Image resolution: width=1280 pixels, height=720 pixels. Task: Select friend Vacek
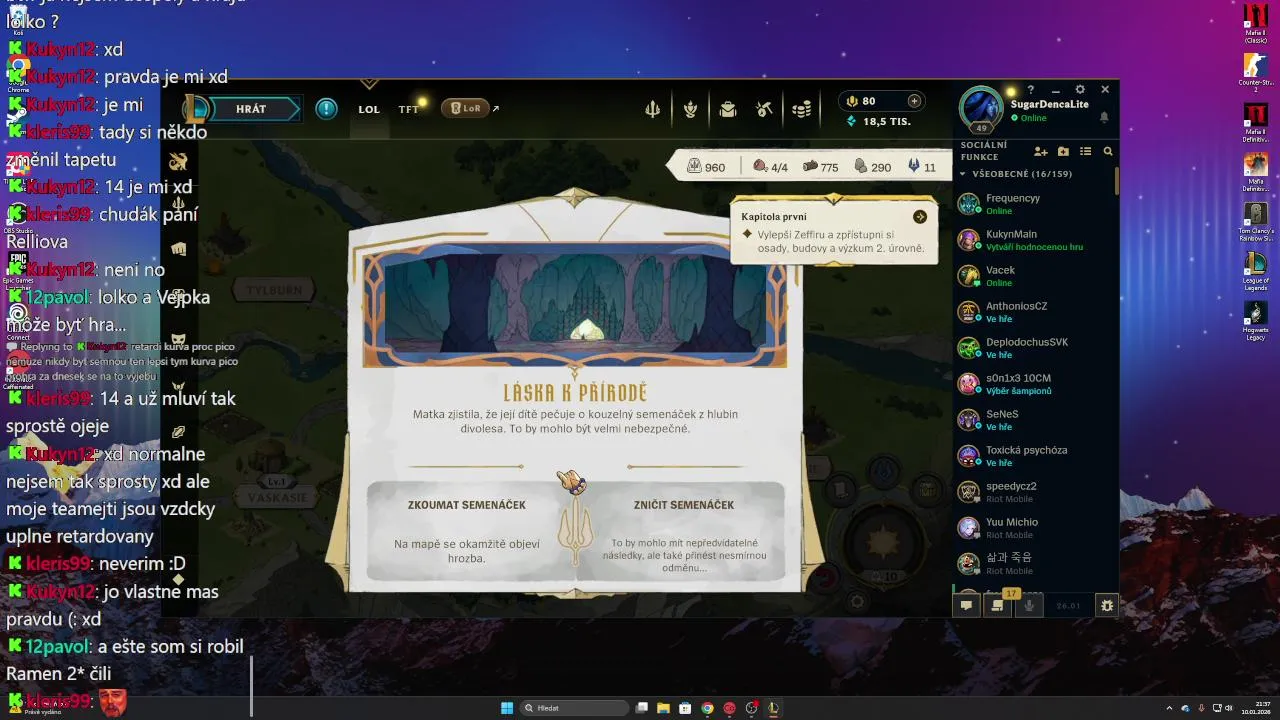(1033, 276)
